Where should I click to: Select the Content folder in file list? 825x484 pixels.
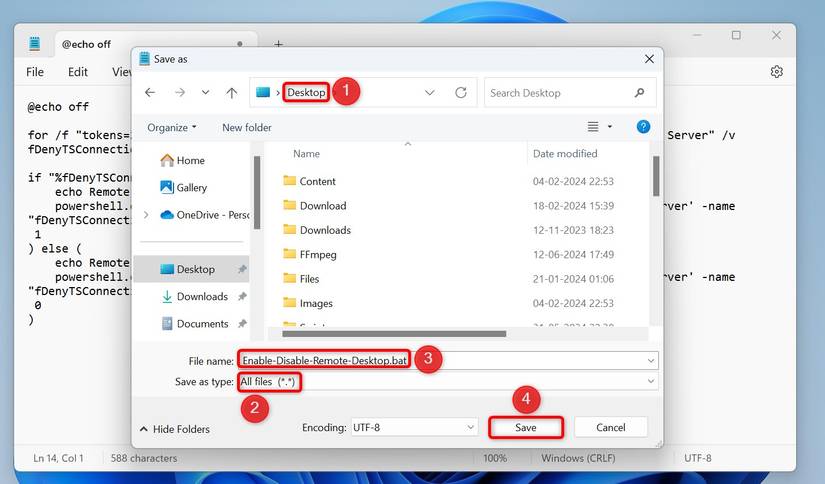317,181
